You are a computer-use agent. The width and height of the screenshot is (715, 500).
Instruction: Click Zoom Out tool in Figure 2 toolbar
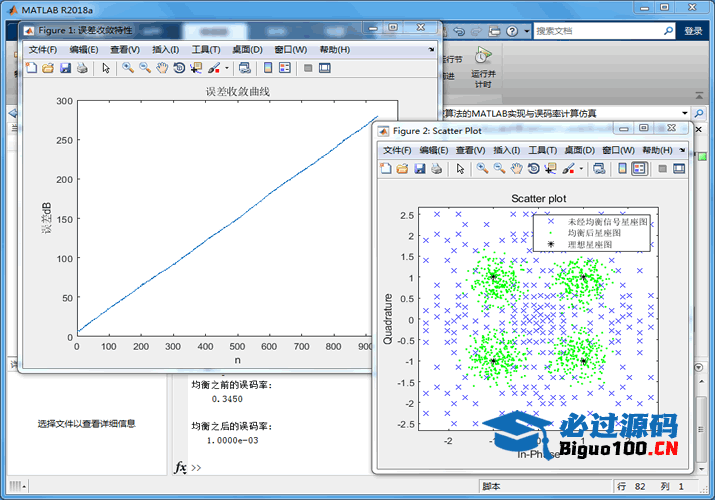(499, 169)
